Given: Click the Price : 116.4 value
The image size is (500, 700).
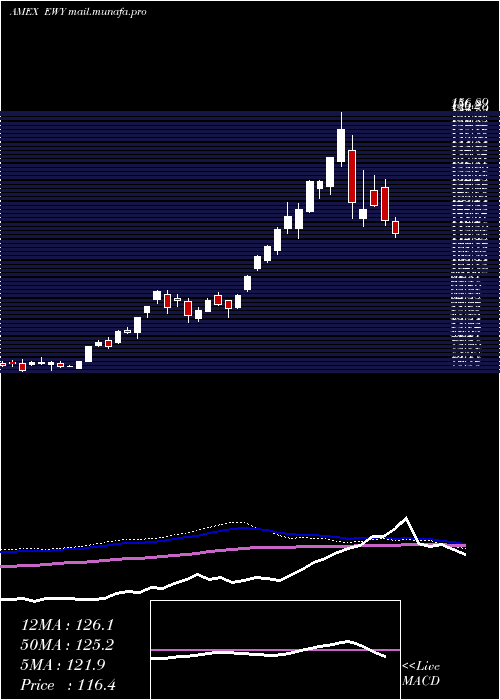Looking at the screenshot, I should [68, 685].
